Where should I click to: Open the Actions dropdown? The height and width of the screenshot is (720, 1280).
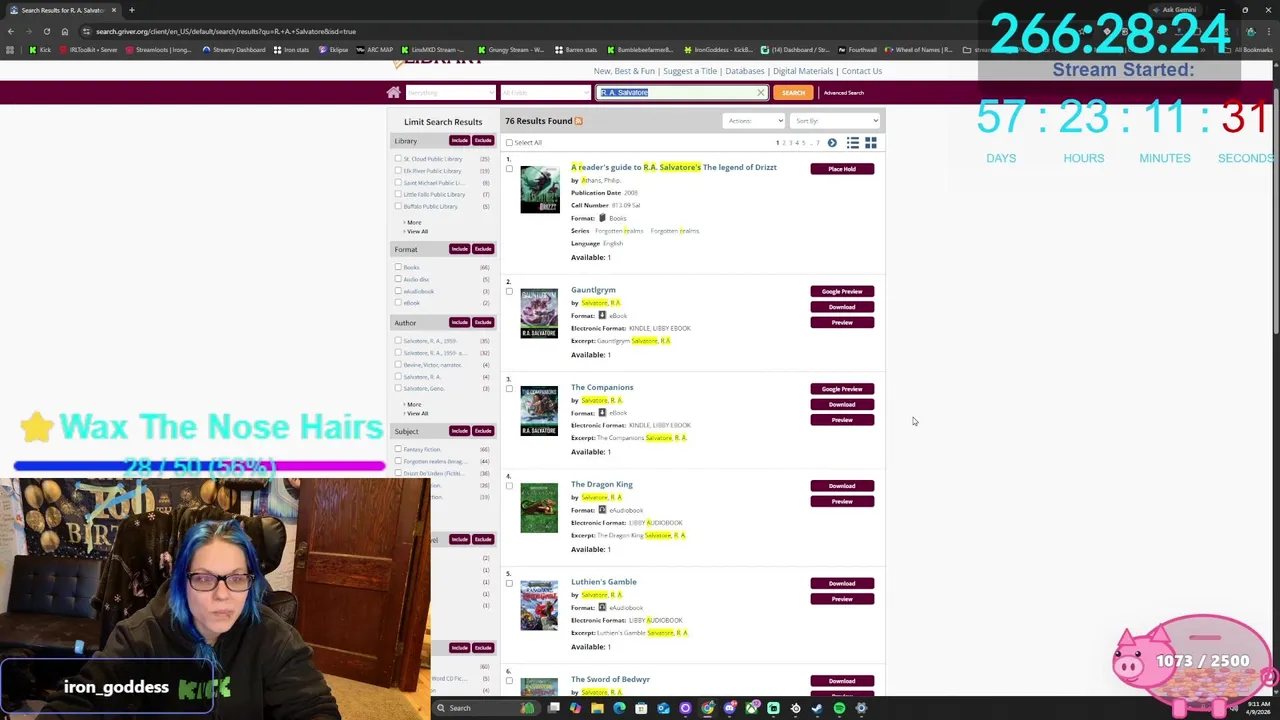pos(755,121)
